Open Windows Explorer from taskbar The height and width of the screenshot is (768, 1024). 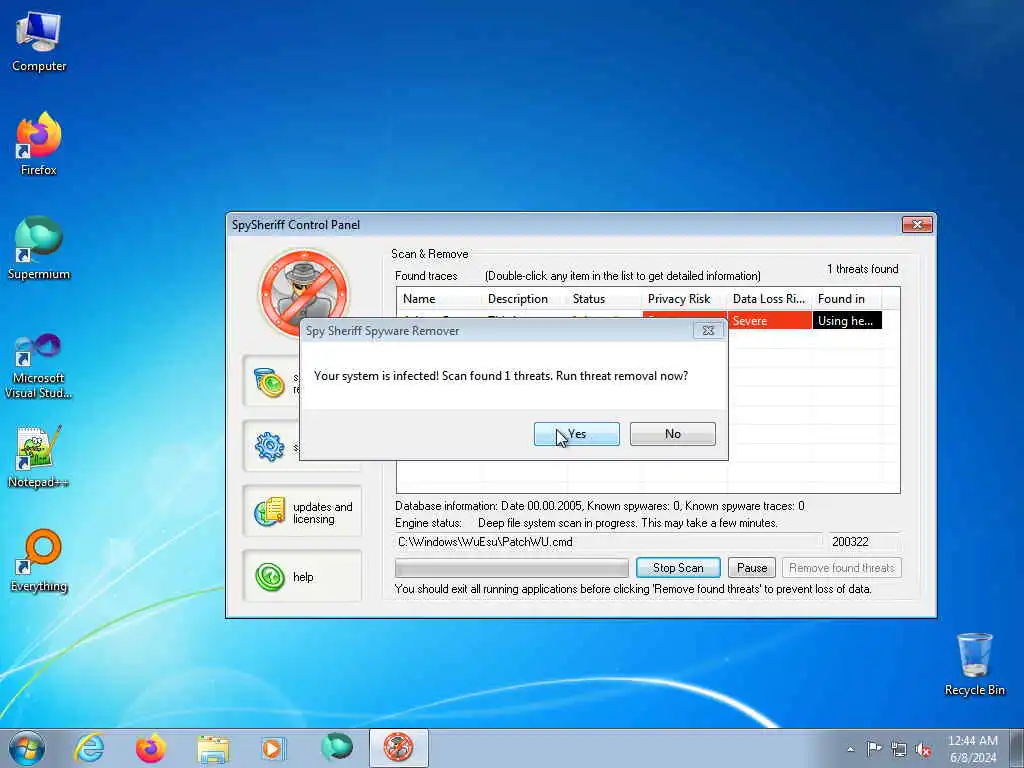coord(213,748)
